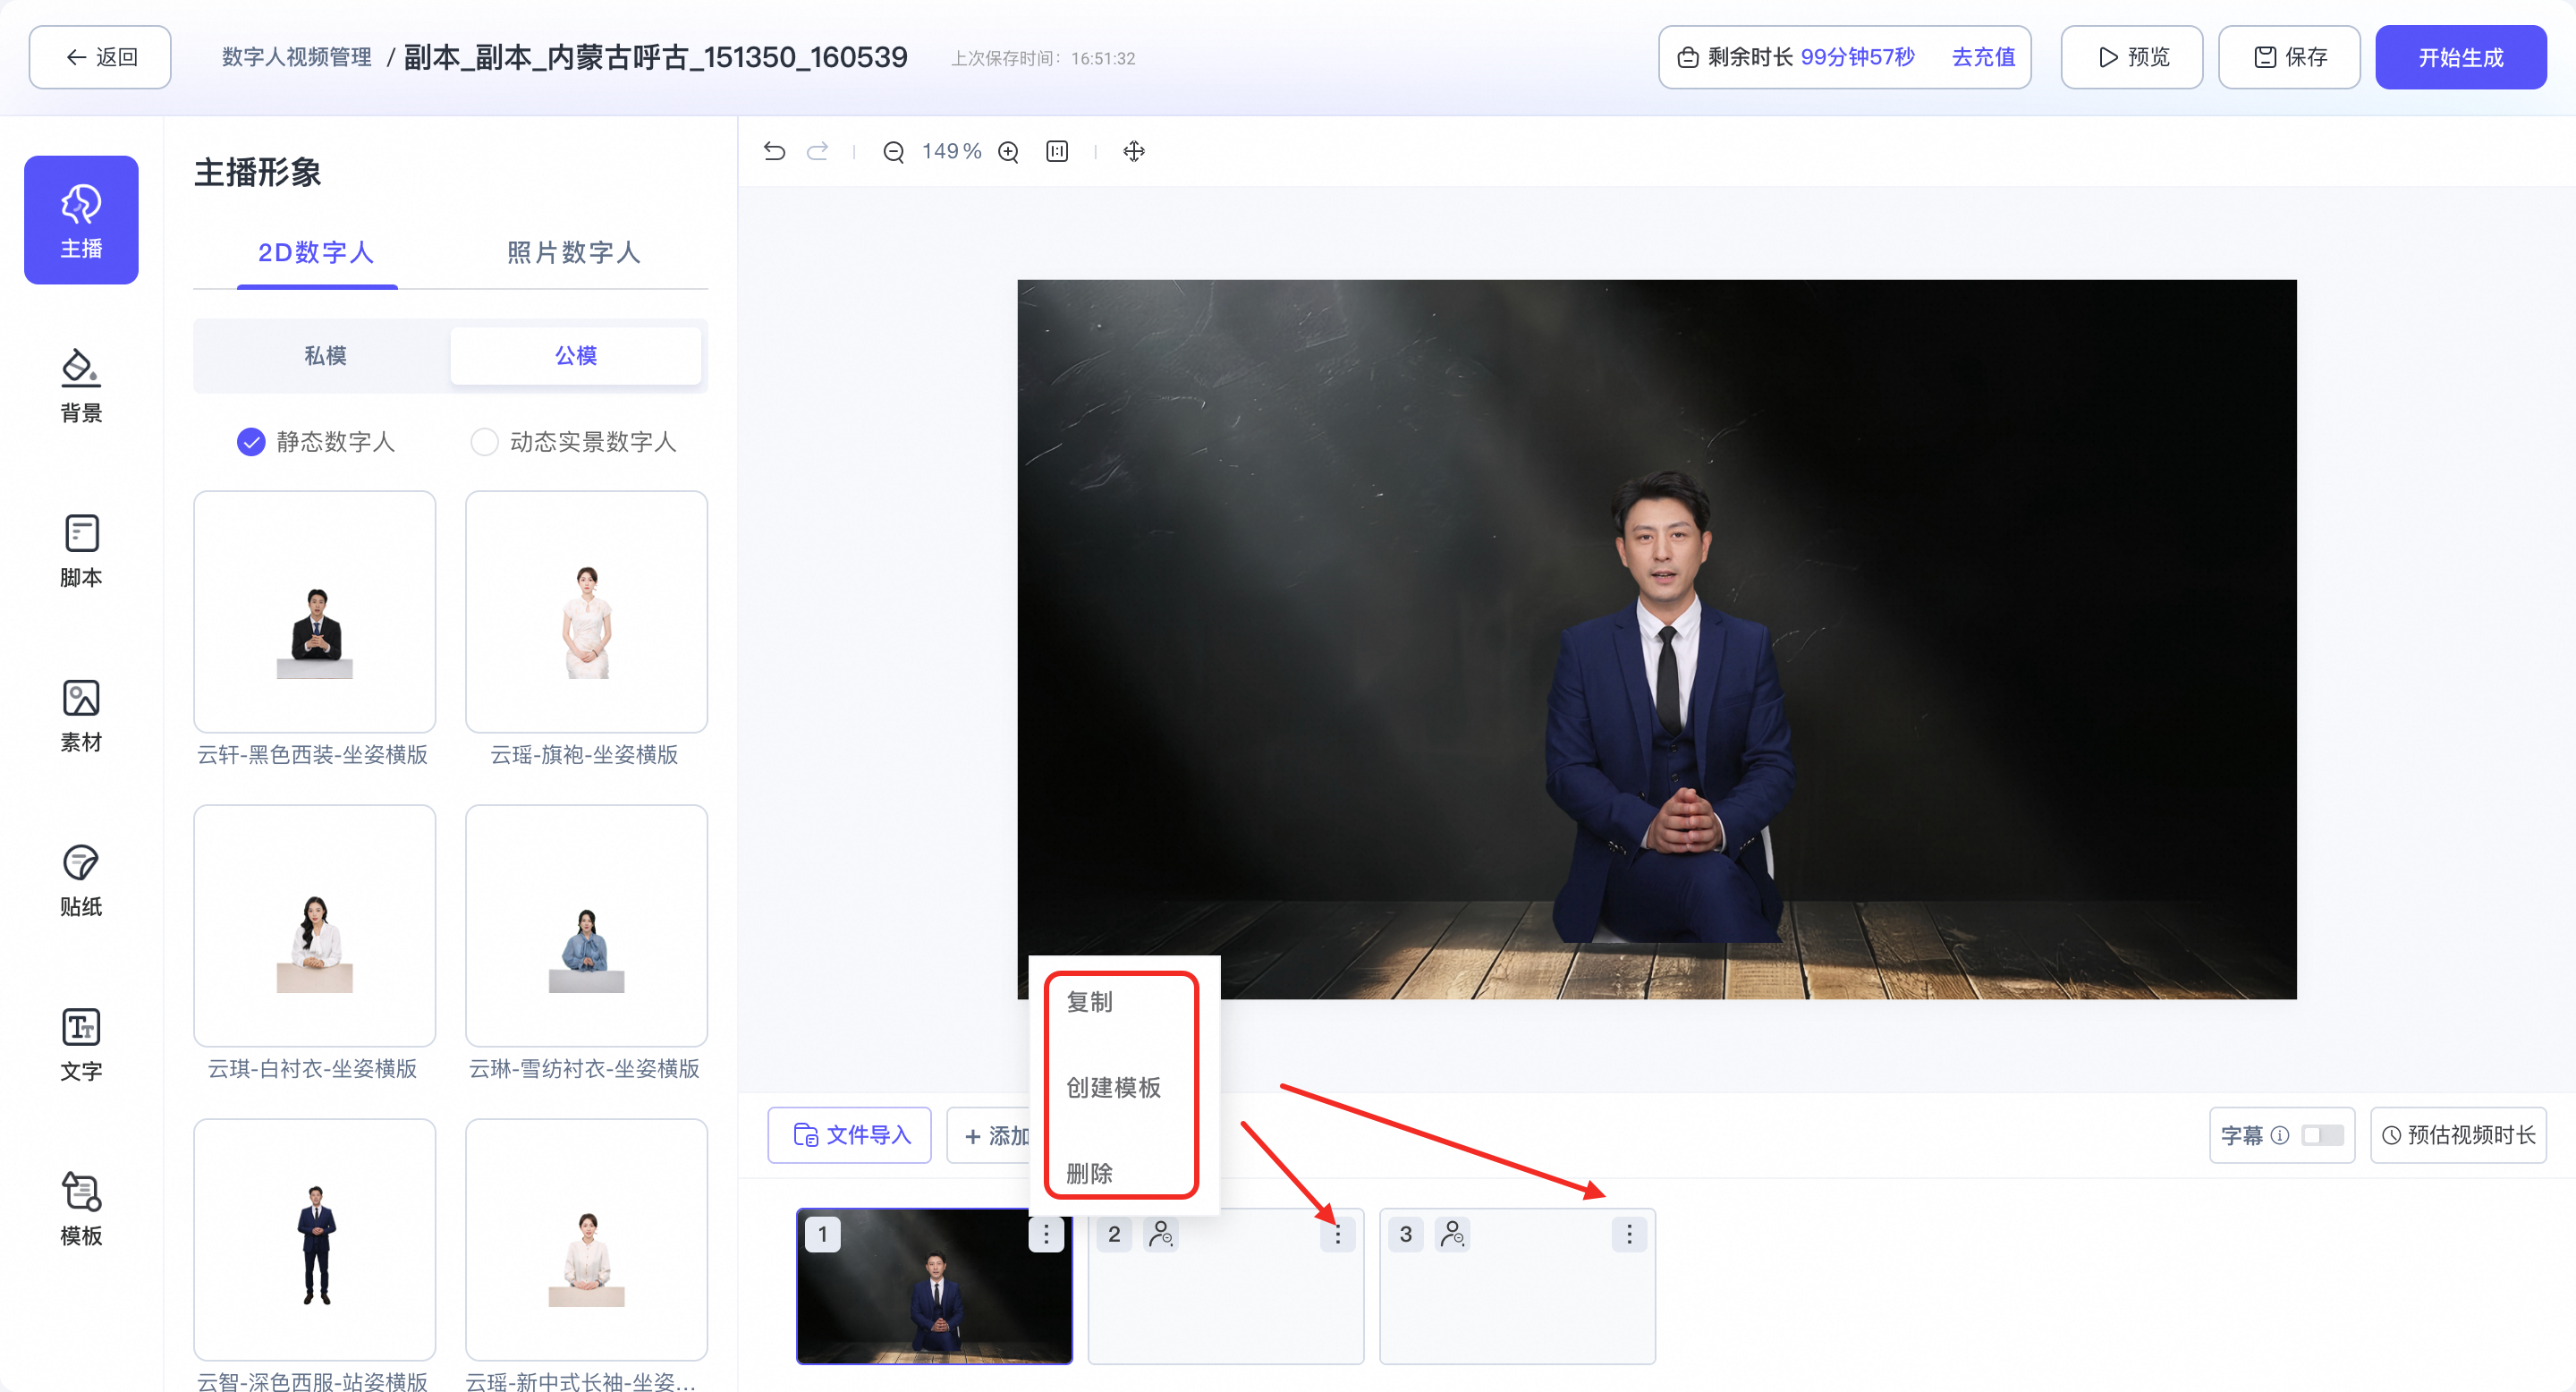The image size is (2576, 1392).
Task: Open scene 2 more options menu
Action: (x=1338, y=1234)
